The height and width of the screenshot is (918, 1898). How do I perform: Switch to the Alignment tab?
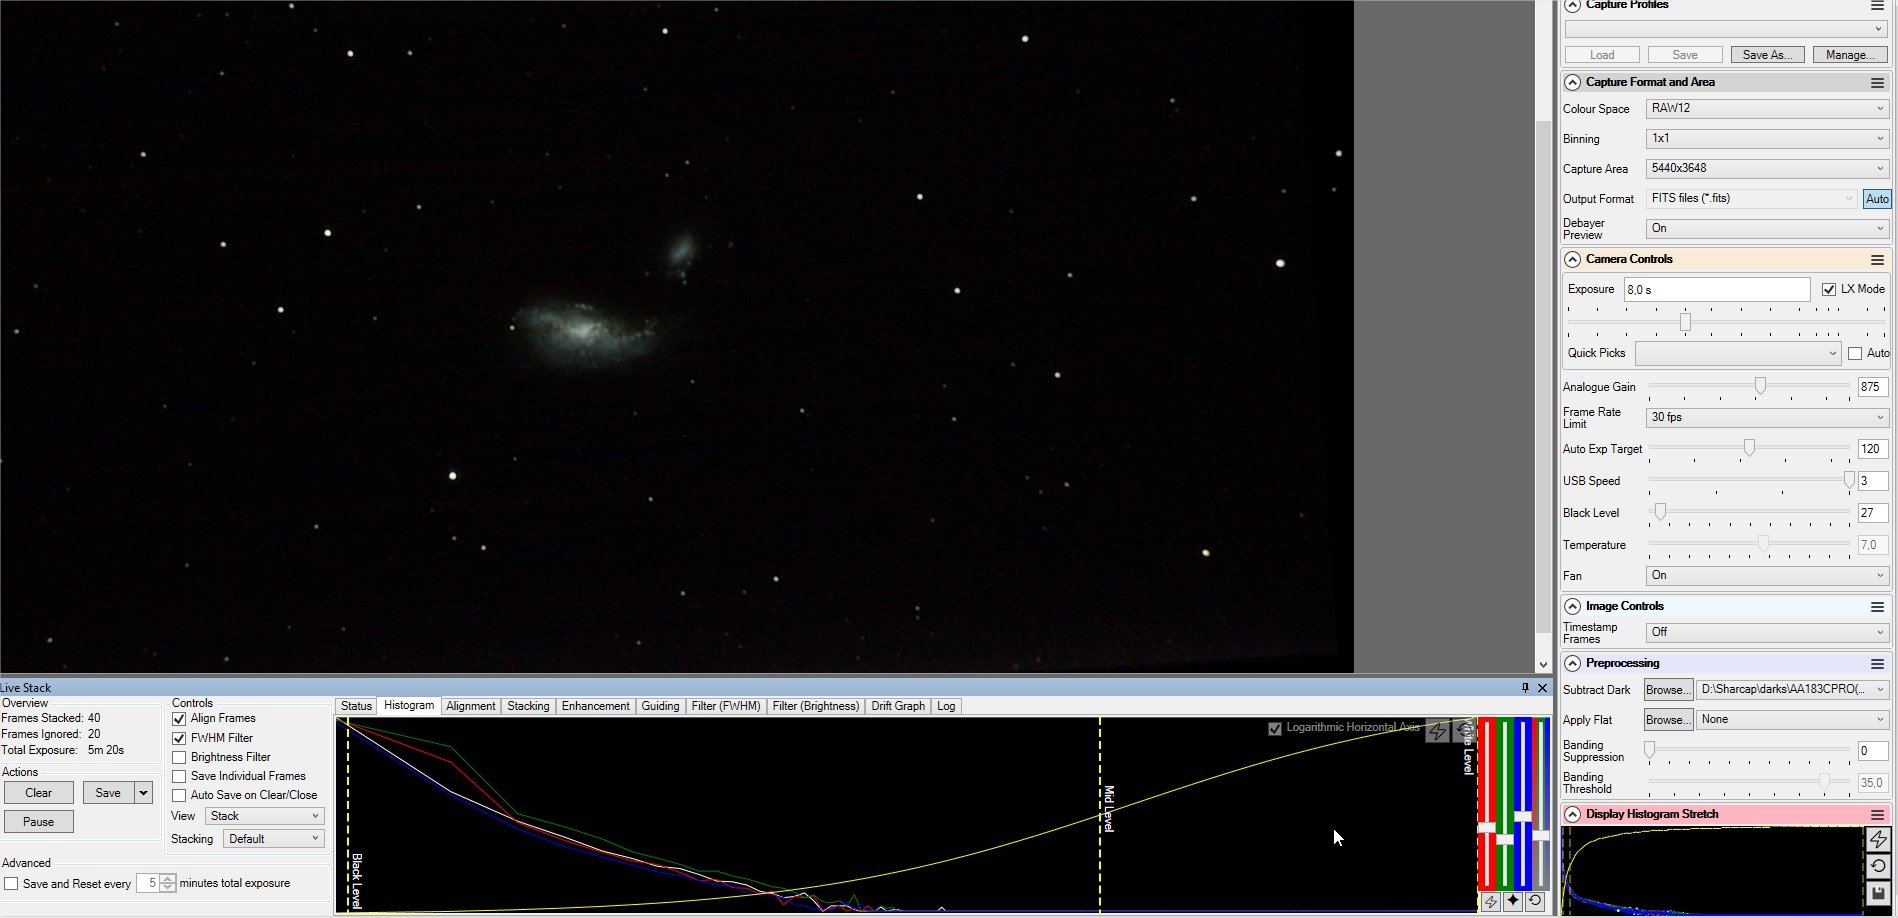click(470, 706)
